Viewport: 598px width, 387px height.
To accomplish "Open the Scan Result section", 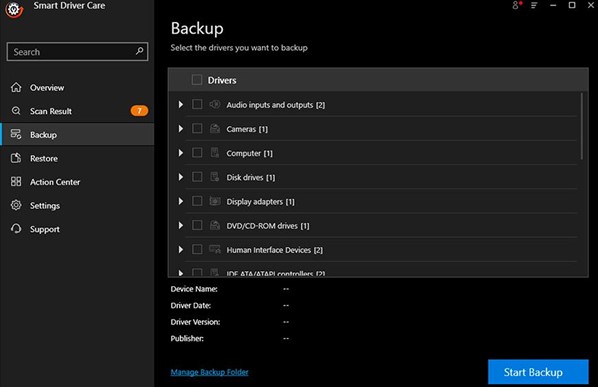I will (x=77, y=111).
